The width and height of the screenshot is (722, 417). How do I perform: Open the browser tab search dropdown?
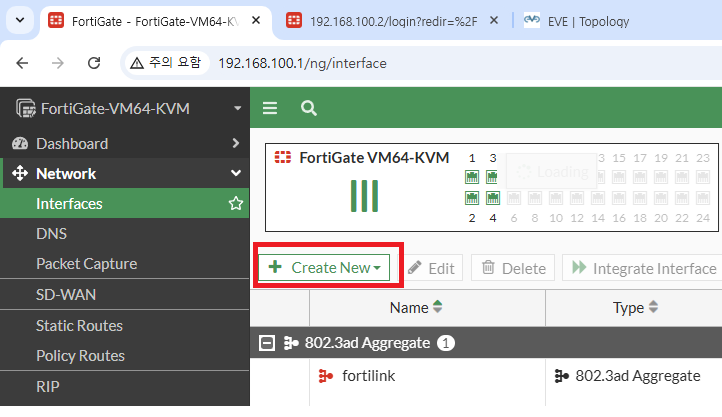click(20, 20)
